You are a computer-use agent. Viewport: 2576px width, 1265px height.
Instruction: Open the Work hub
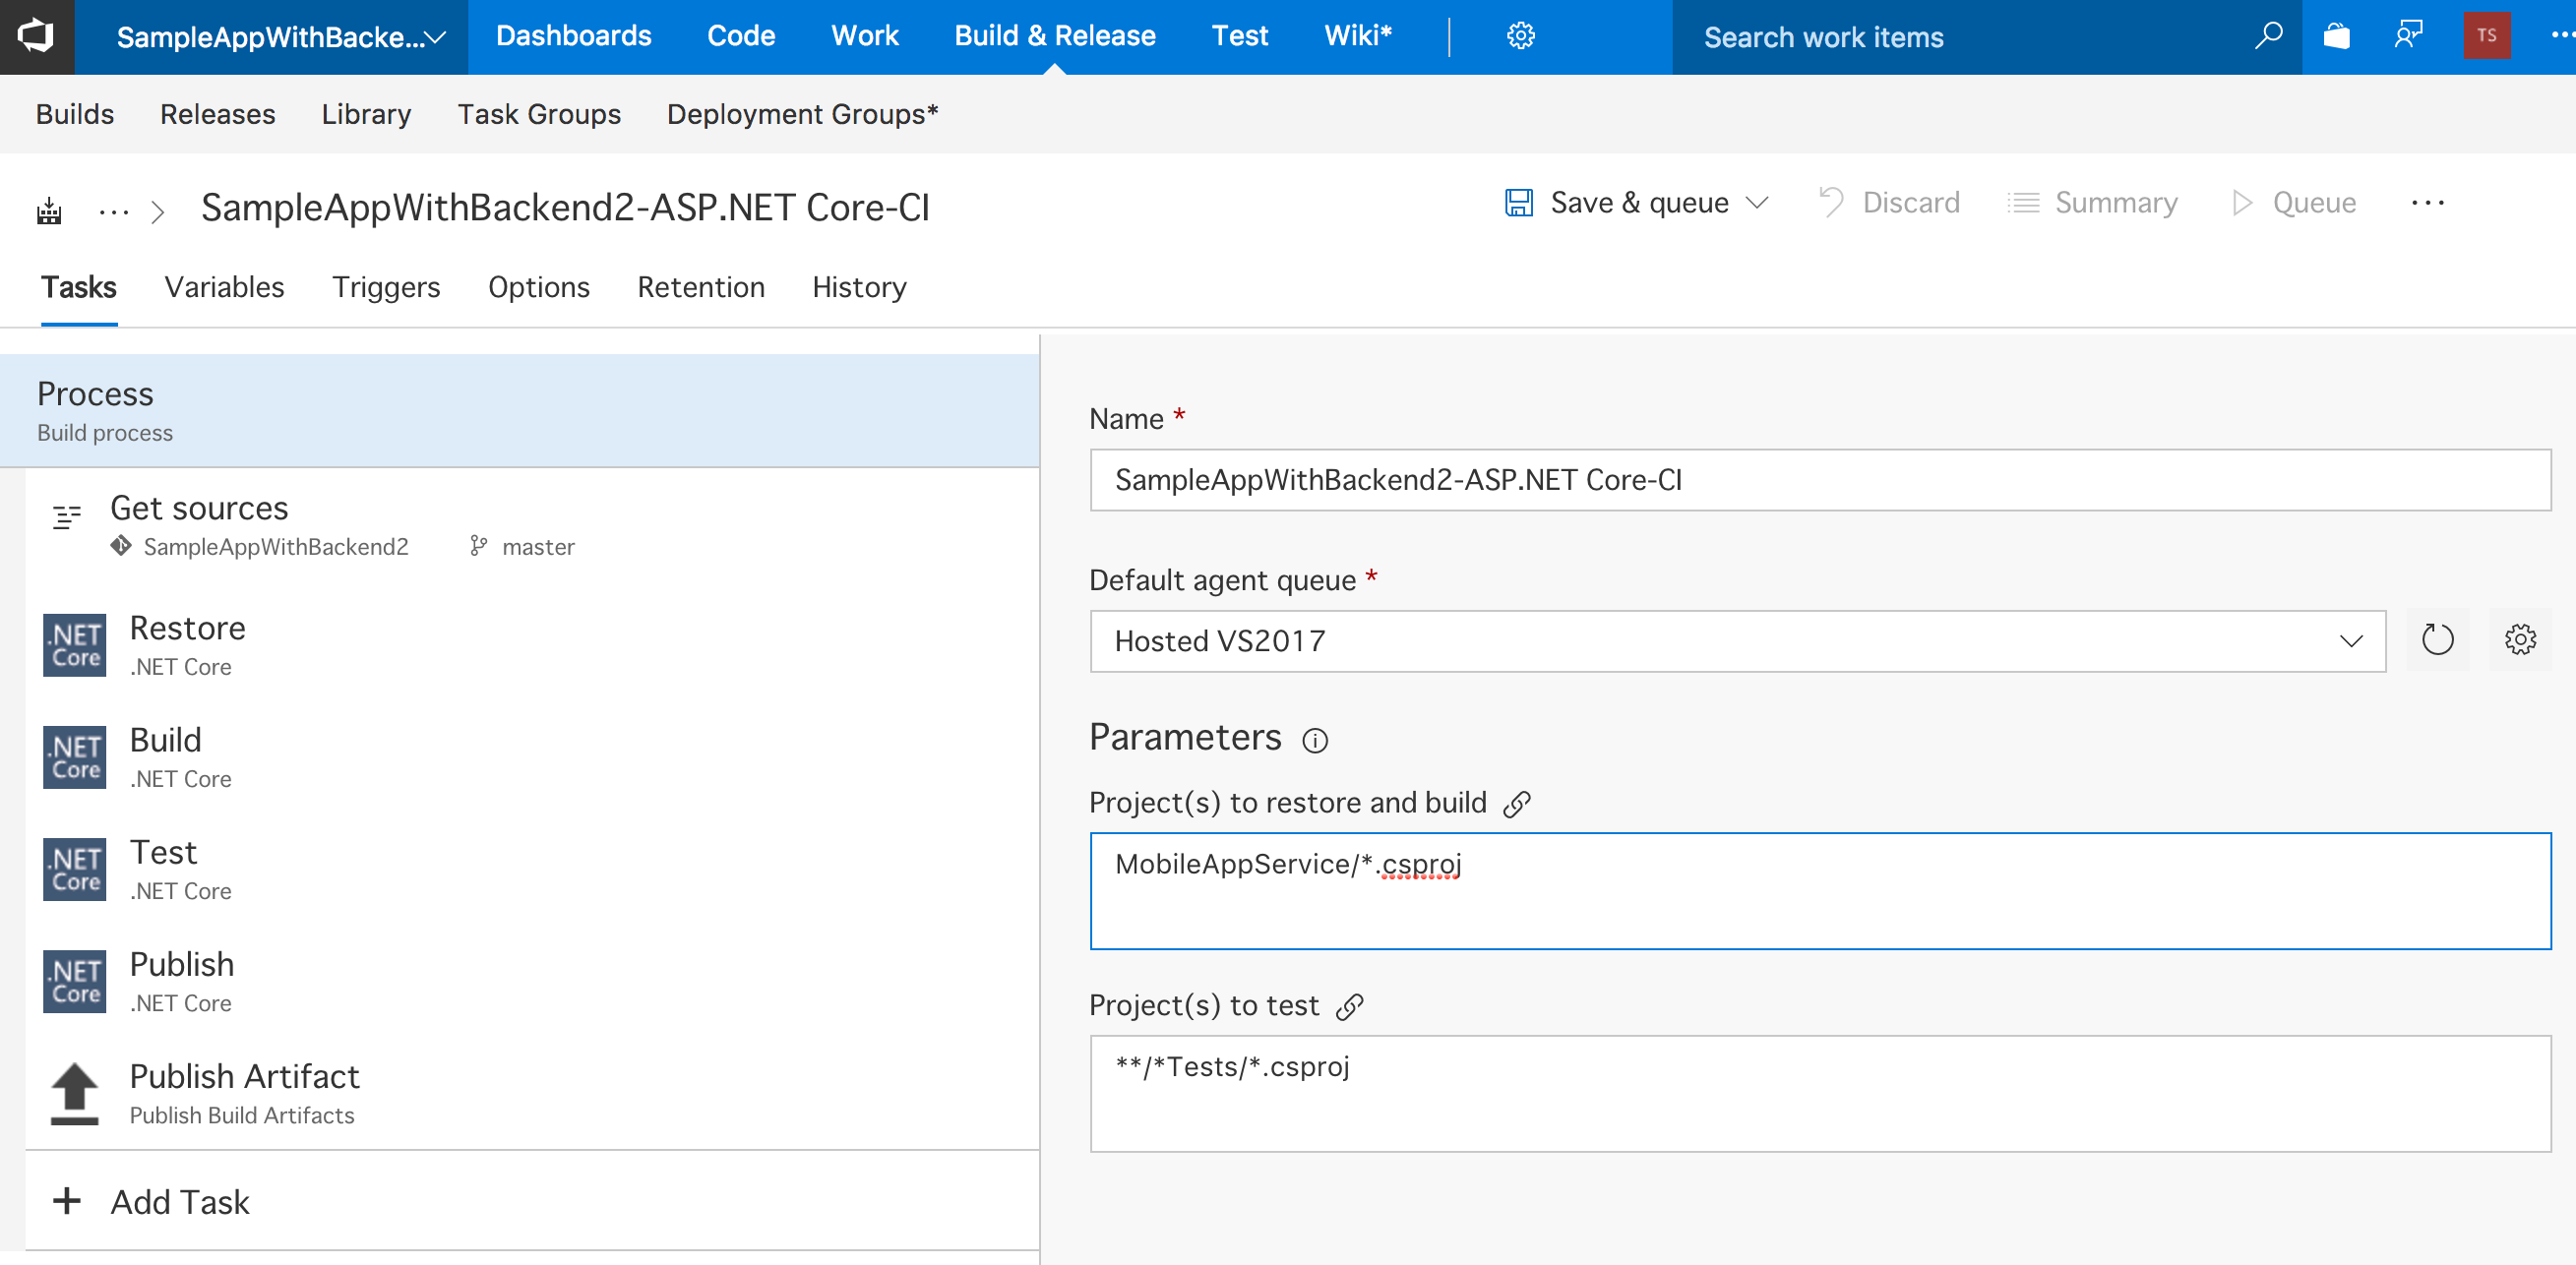[x=865, y=36]
